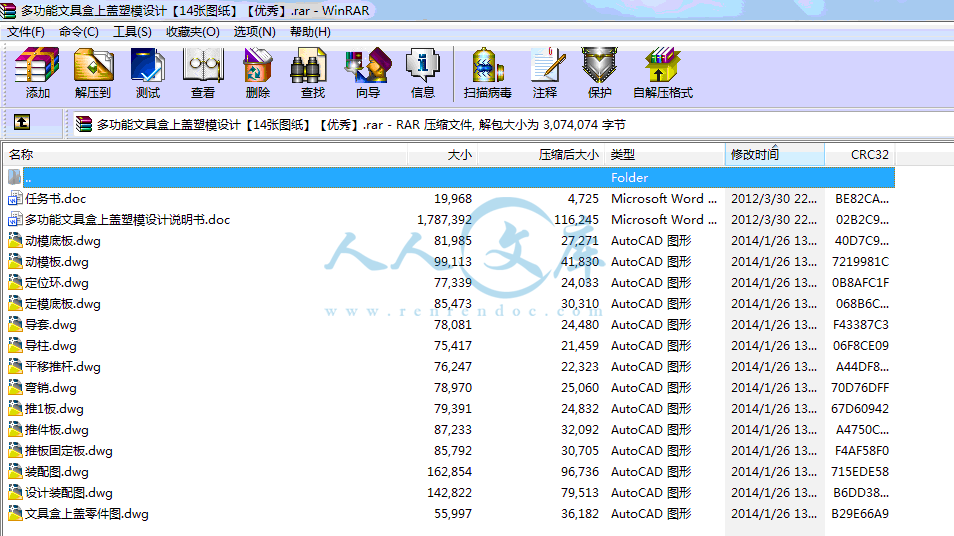Viewport: 954px width, 536px height.
Task: Click the 查看 (View) toolbar icon
Action: tap(203, 65)
